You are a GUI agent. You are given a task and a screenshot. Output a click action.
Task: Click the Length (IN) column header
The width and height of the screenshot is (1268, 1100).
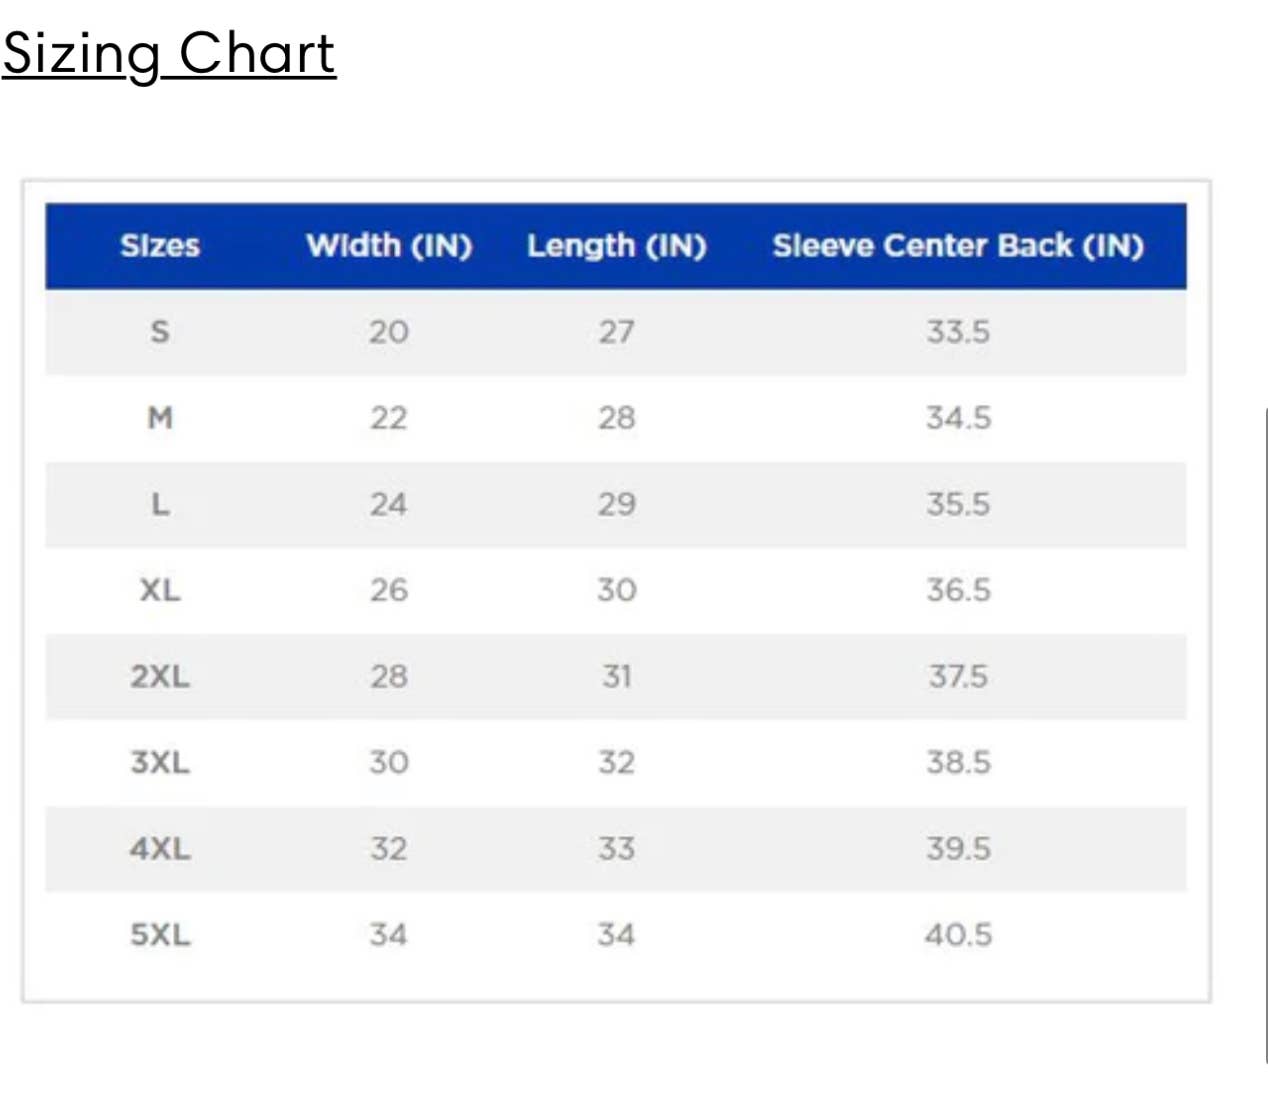[616, 246]
